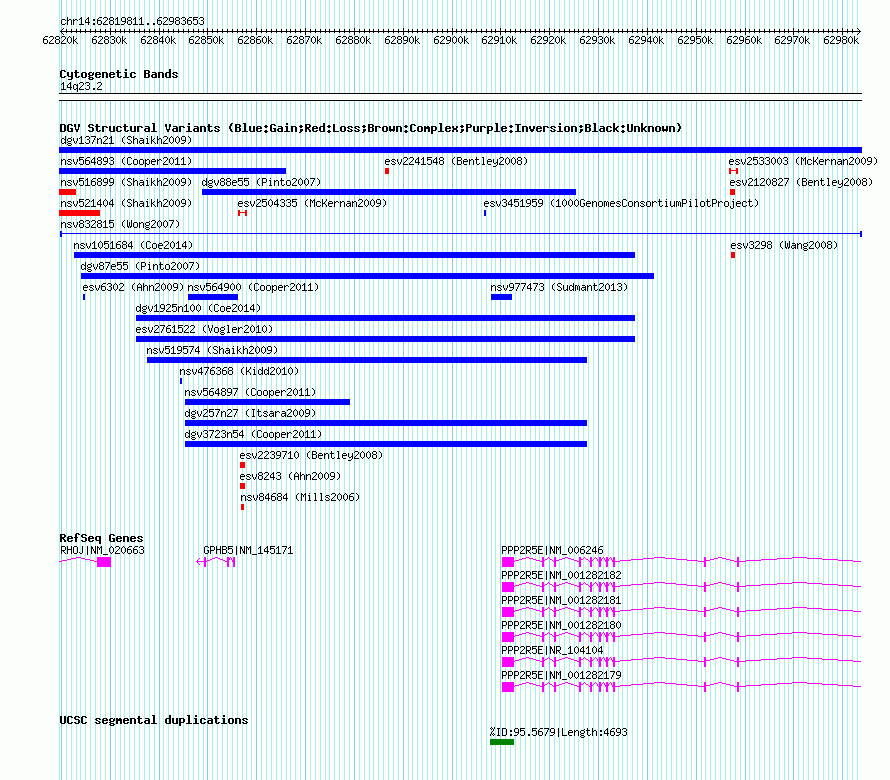Select the nsv564897 (Cooper2011) blue bar
Screen dimensions: 890x780
tap(267, 402)
